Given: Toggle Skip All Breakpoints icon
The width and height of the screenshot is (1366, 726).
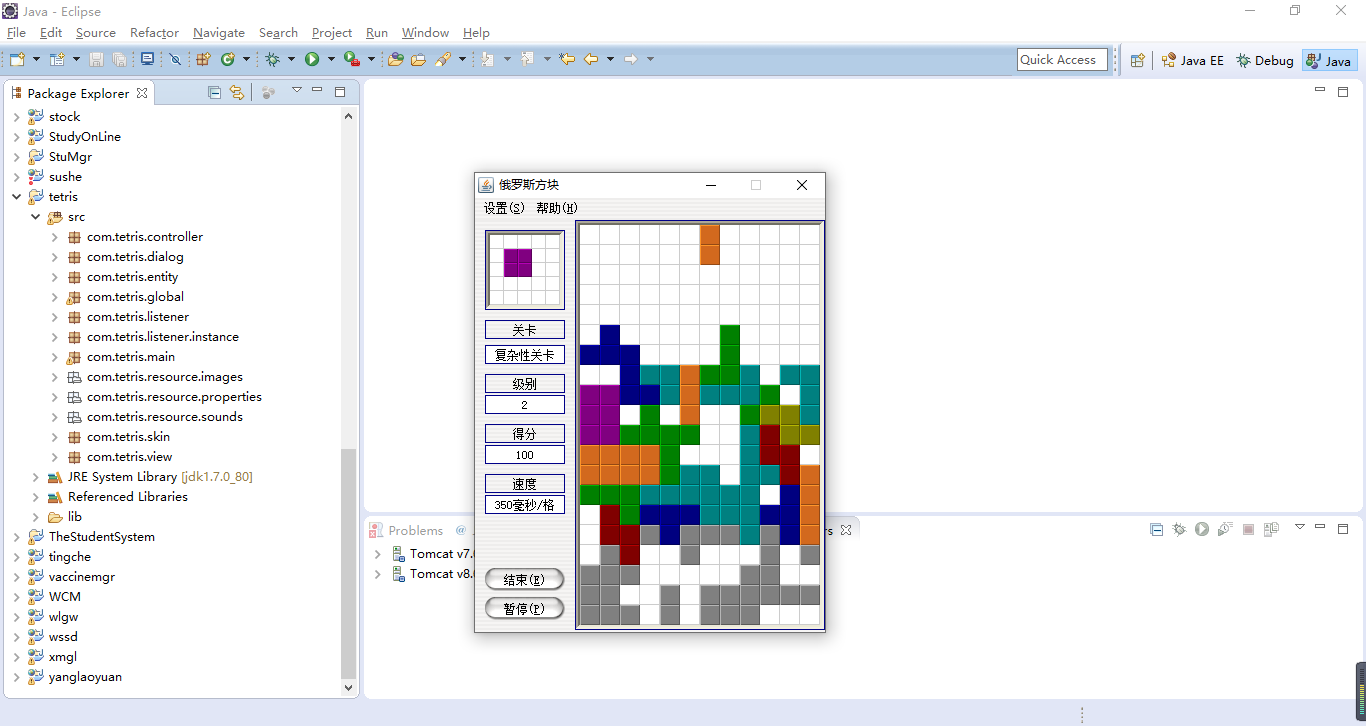Looking at the screenshot, I should point(175,60).
